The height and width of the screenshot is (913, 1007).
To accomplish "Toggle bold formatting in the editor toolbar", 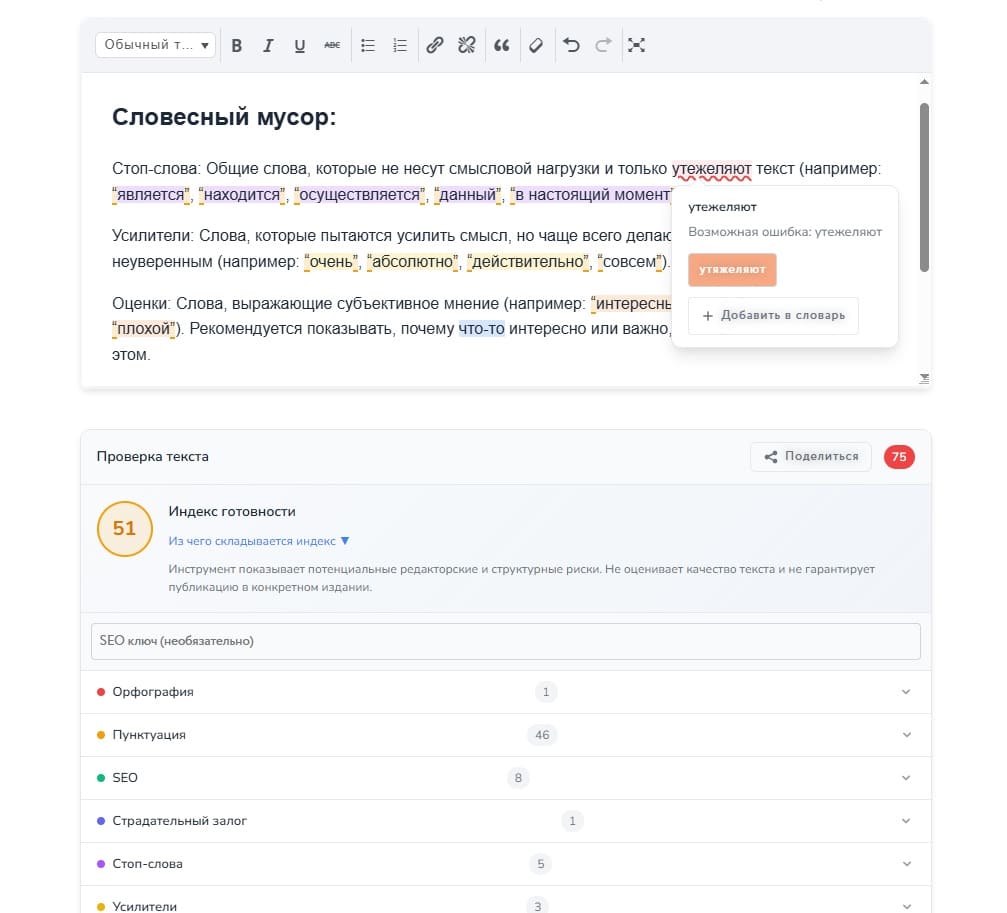I will (x=237, y=45).
